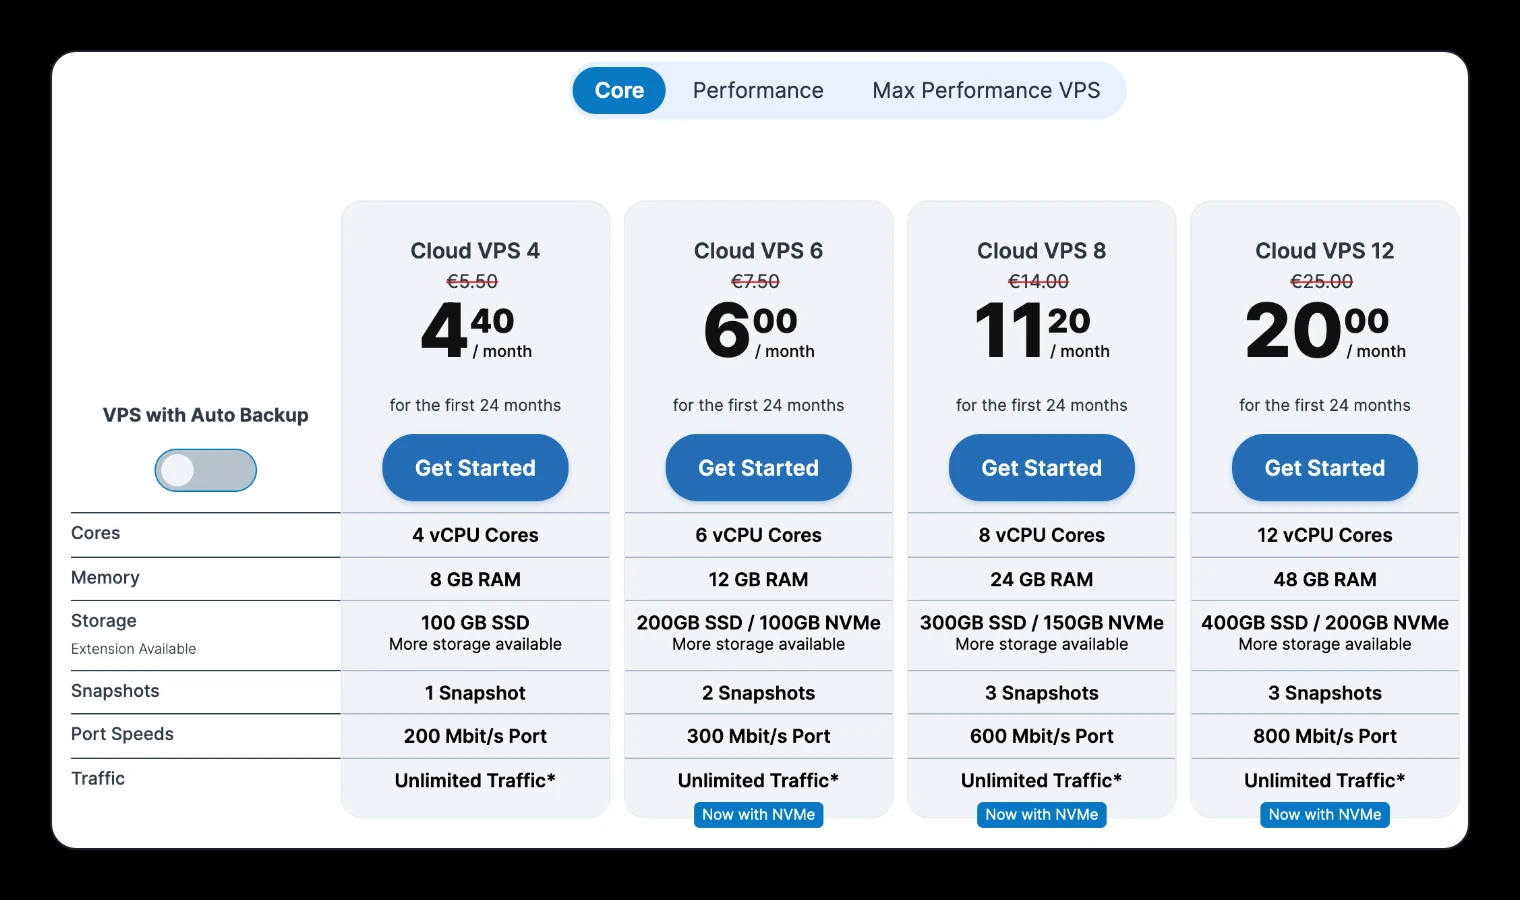The width and height of the screenshot is (1520, 900).
Task: Click Get Started for Cloud VPS 12
Action: point(1324,467)
